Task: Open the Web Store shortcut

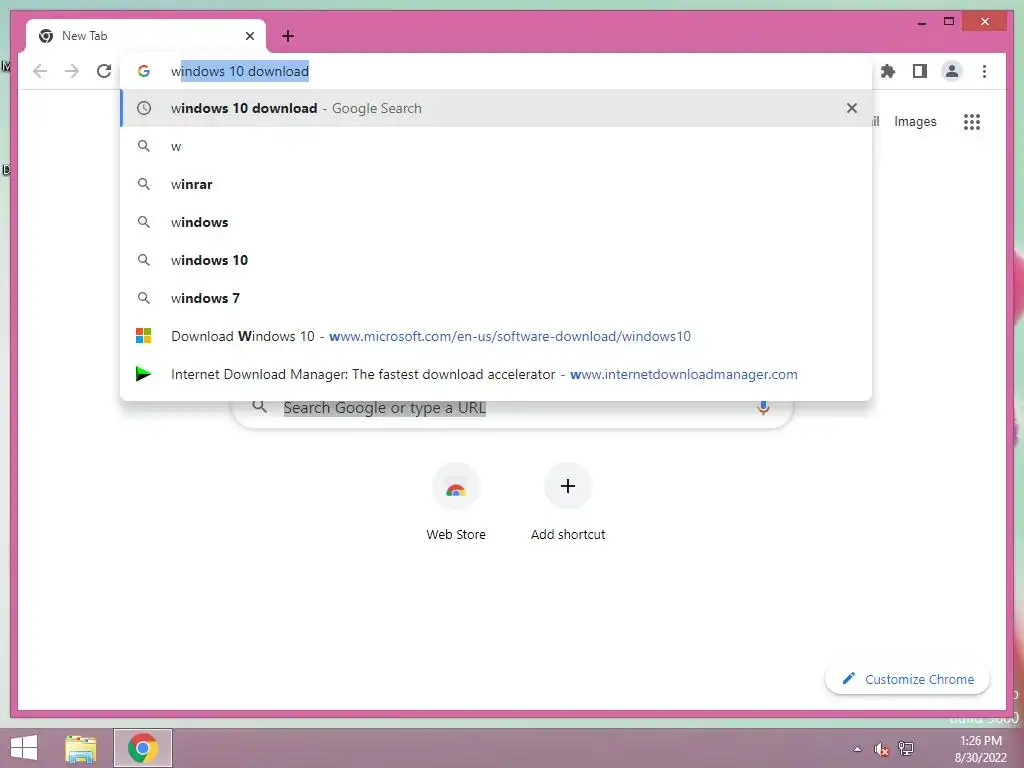Action: (x=456, y=502)
